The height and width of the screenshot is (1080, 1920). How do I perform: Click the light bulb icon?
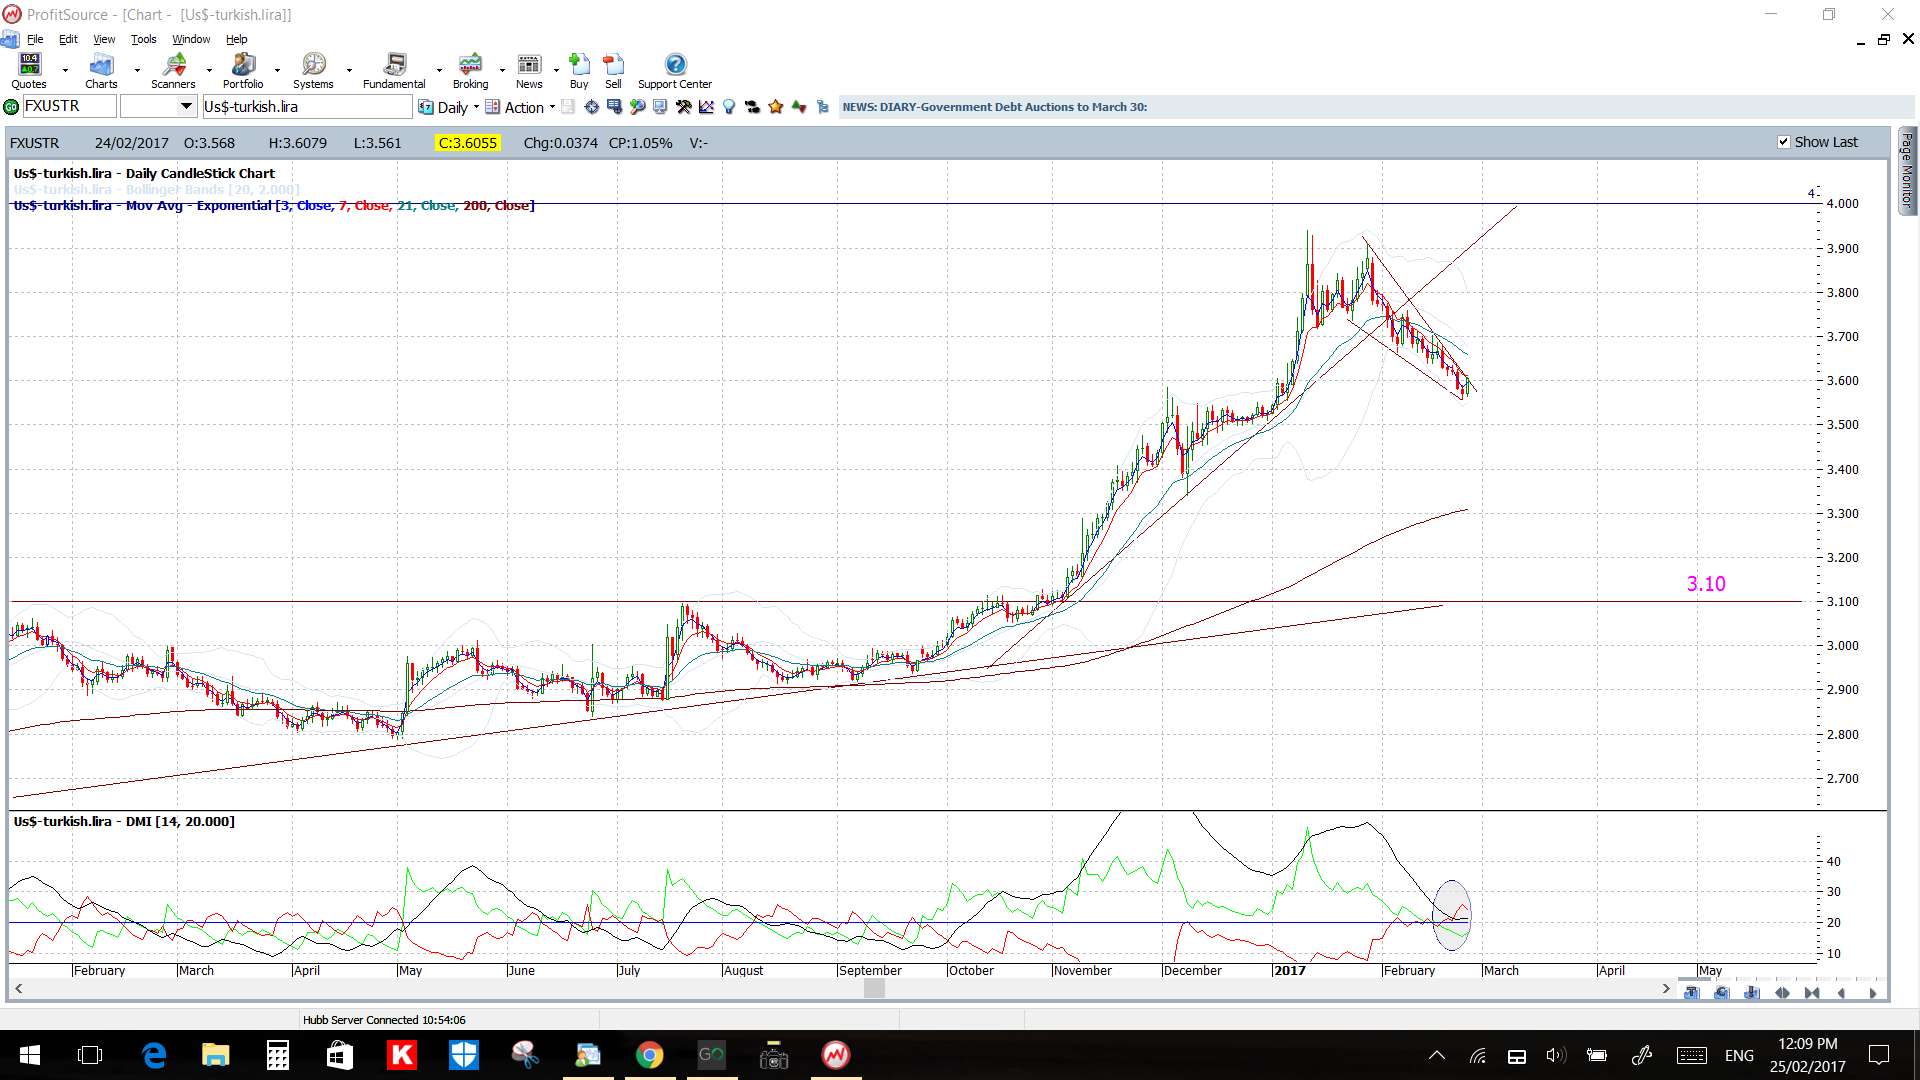pyautogui.click(x=729, y=107)
